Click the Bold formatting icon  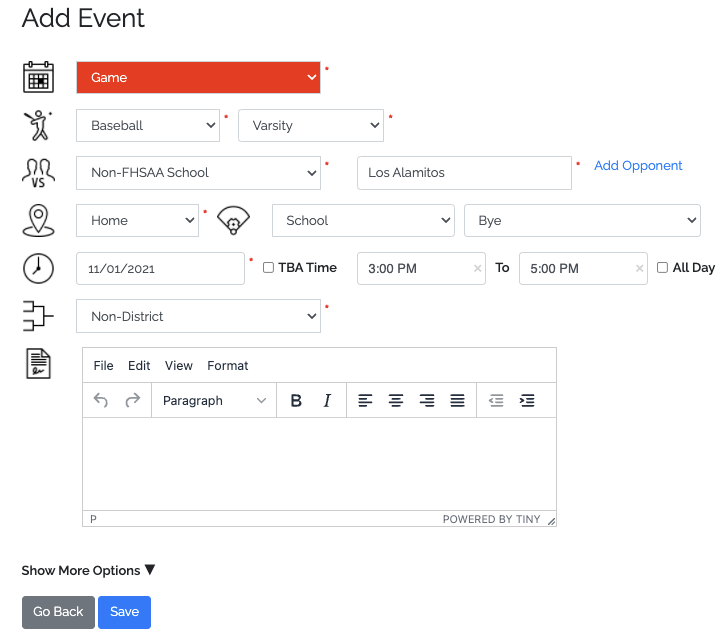pyautogui.click(x=296, y=401)
